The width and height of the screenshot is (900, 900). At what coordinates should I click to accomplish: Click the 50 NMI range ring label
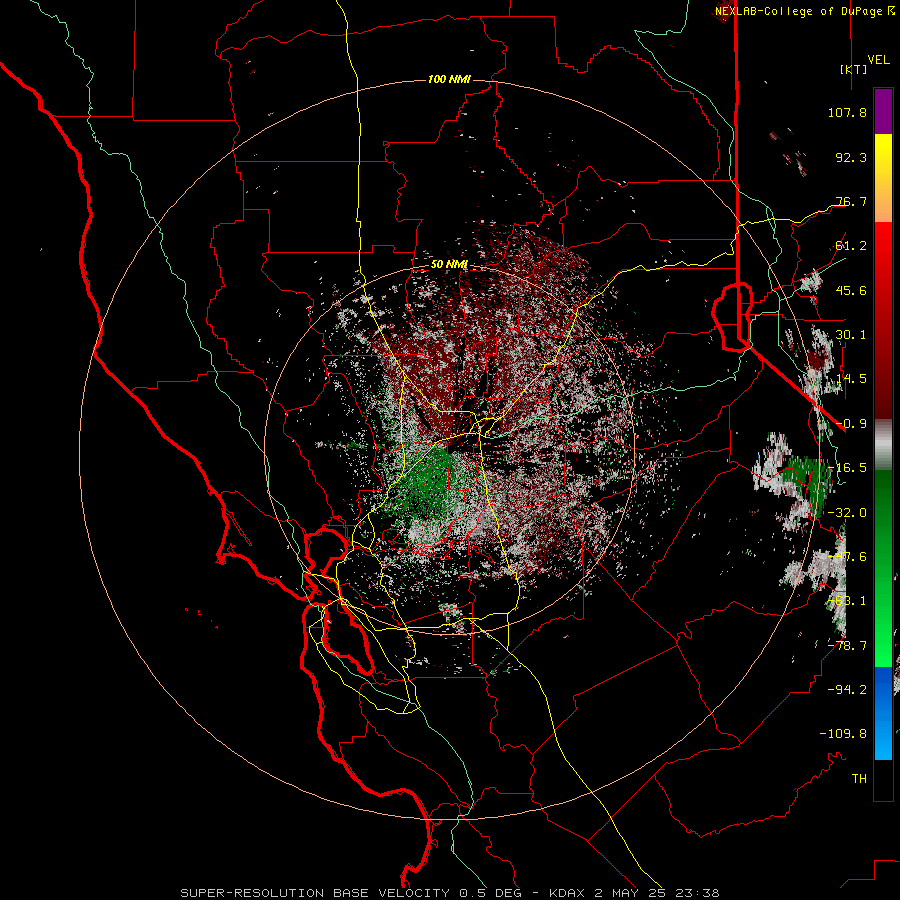449,264
